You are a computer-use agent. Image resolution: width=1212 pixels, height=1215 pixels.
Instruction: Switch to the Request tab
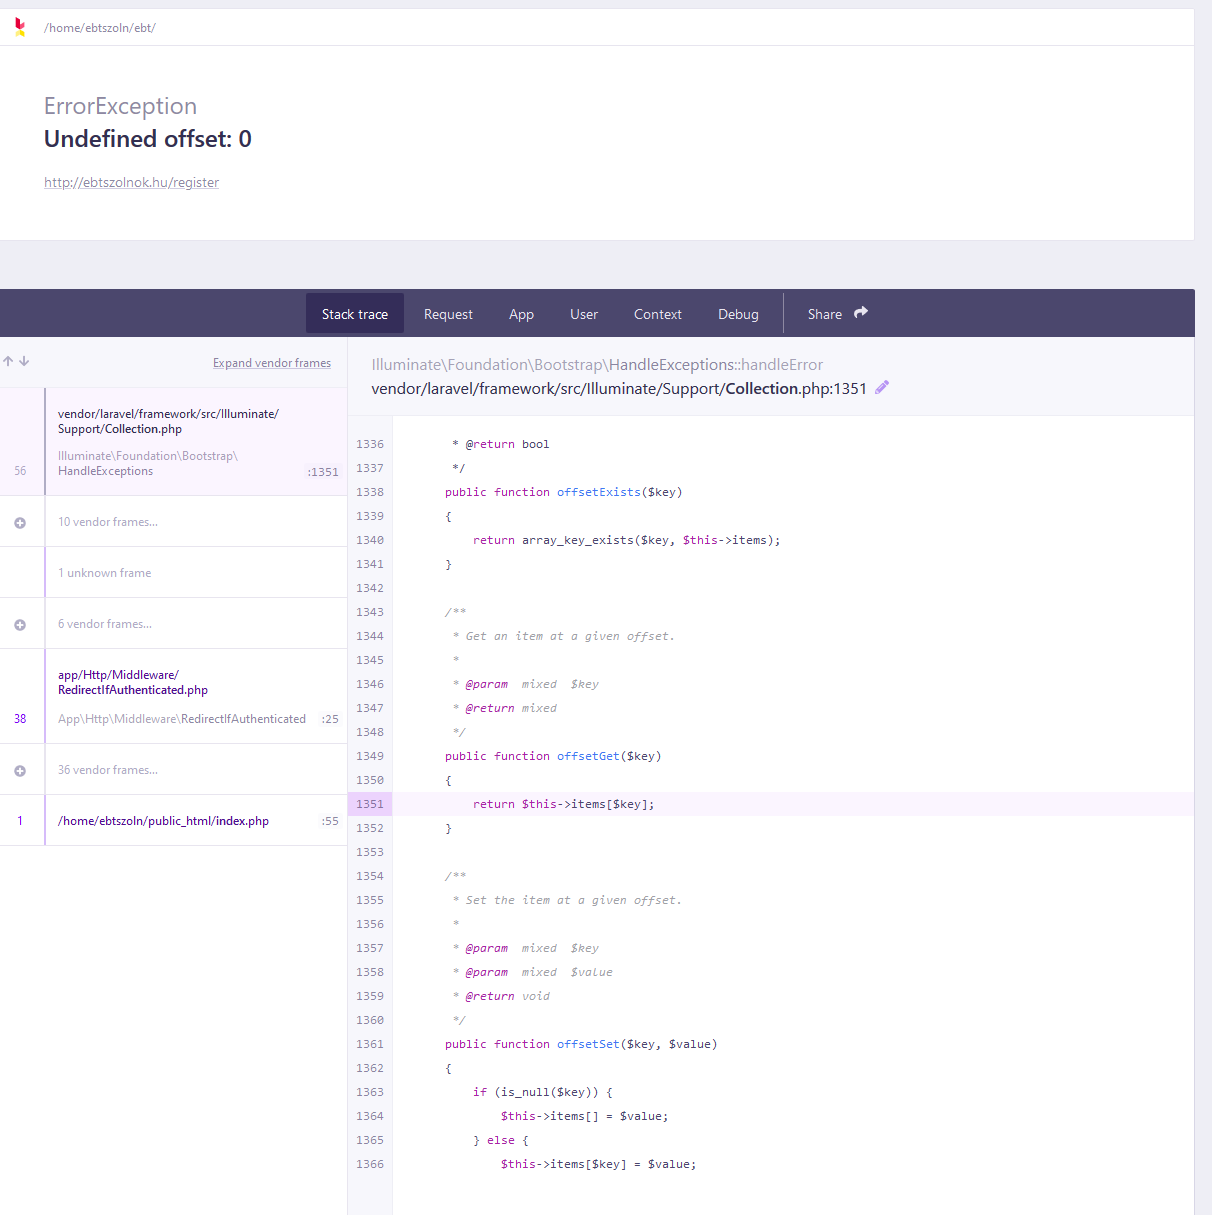tap(448, 314)
